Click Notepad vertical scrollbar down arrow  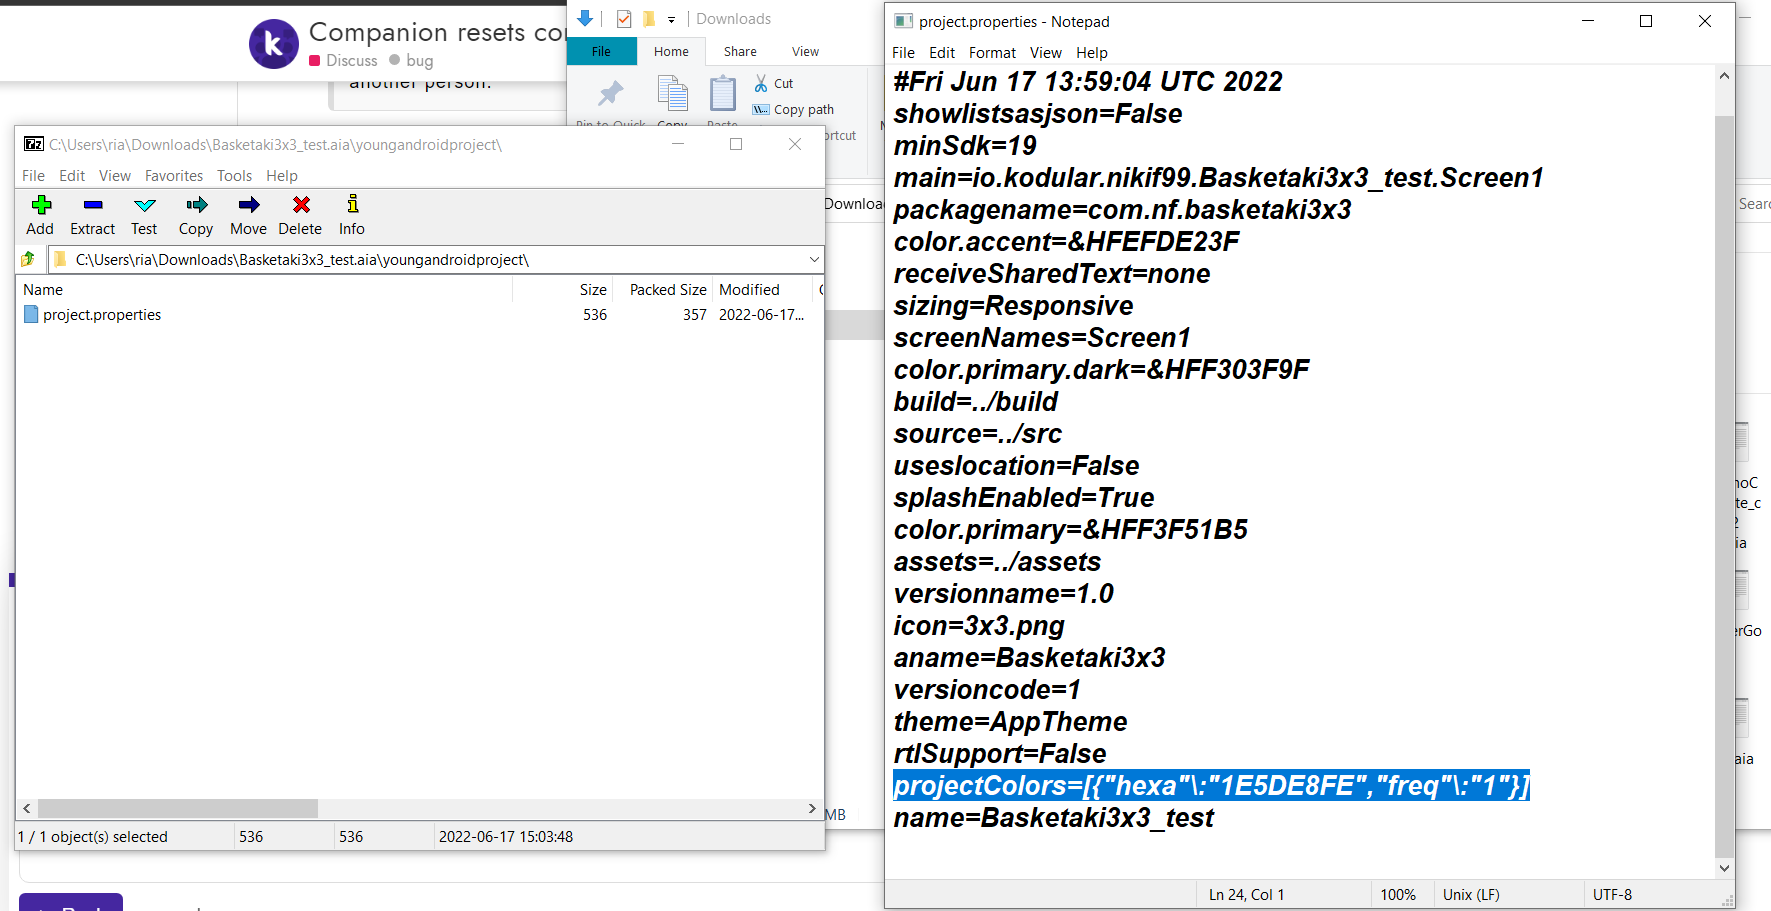click(x=1724, y=869)
